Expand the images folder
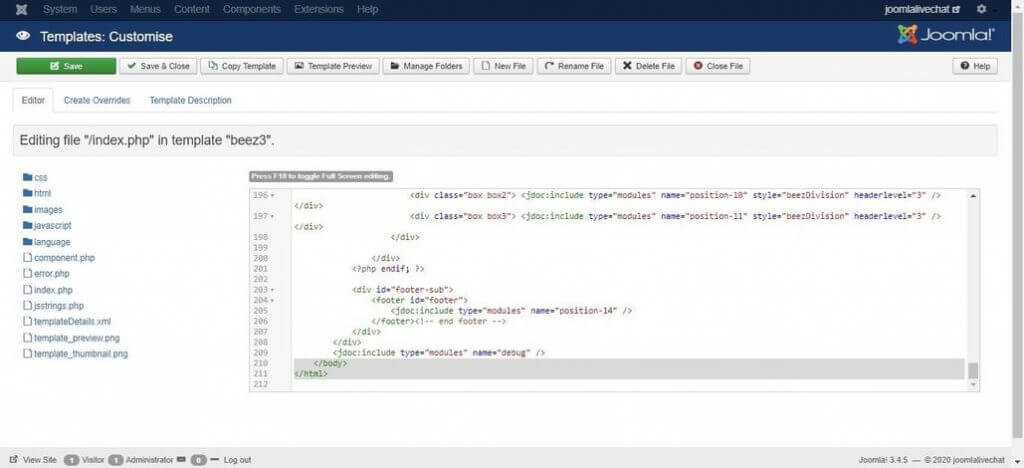The image size is (1024, 468). (x=42, y=210)
